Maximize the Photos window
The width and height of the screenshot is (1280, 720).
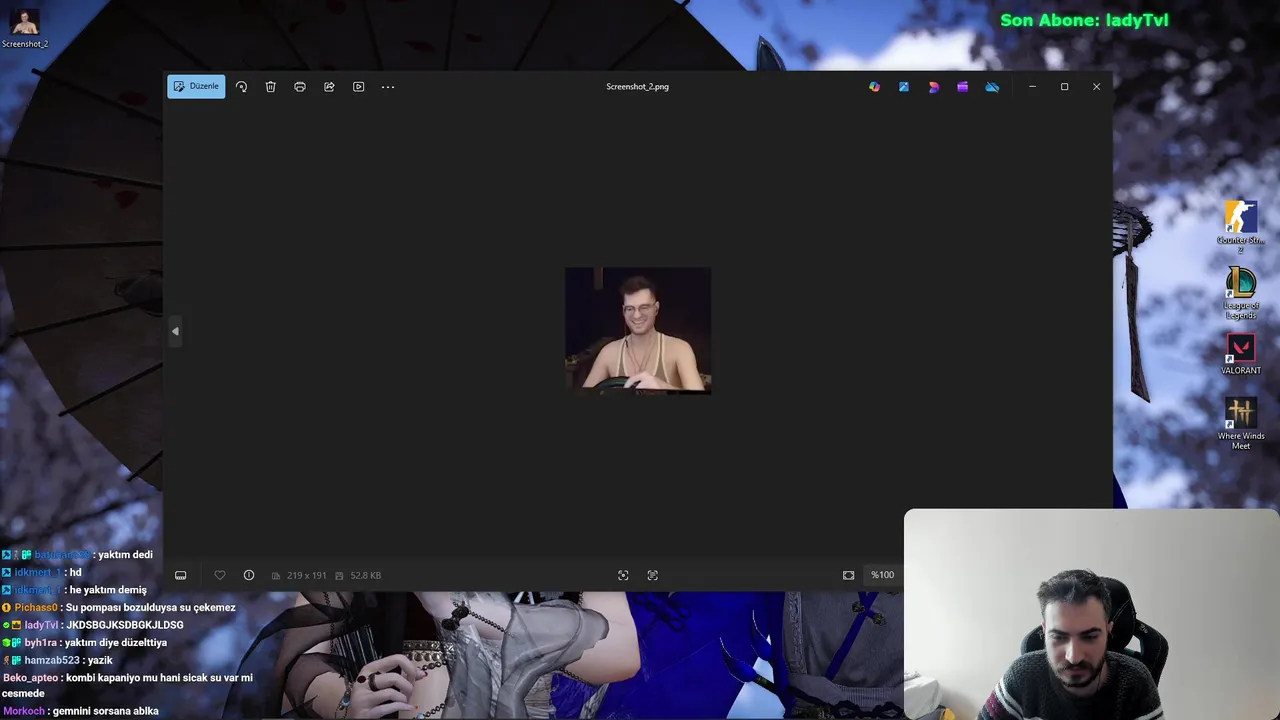point(1064,87)
